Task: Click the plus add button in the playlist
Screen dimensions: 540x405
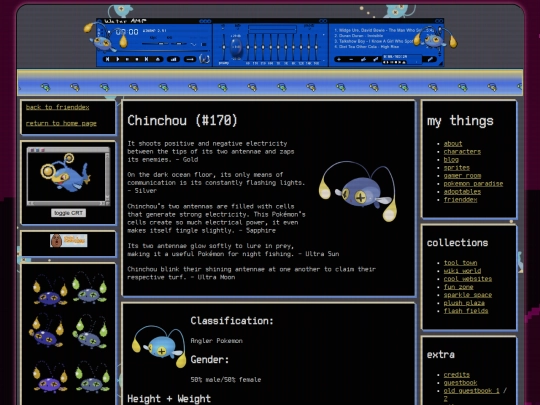Action: tap(339, 59)
